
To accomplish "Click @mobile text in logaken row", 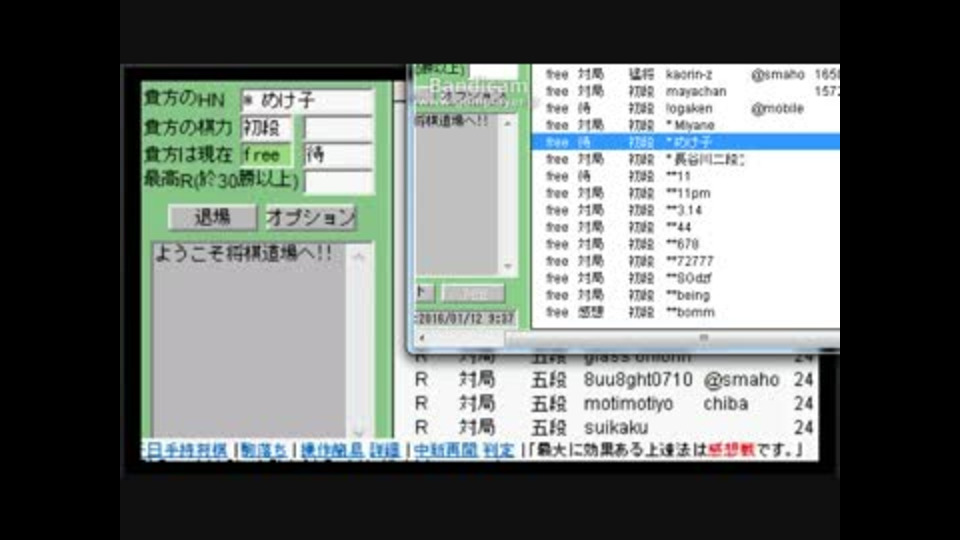I will coord(777,108).
